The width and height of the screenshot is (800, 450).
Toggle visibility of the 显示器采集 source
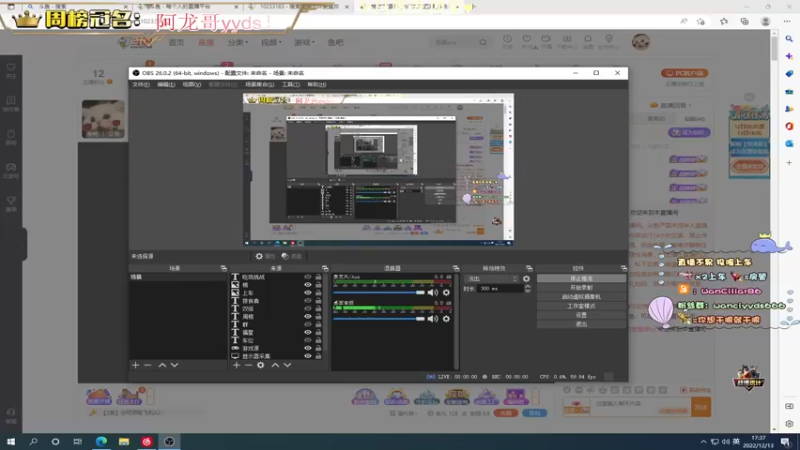[308, 356]
